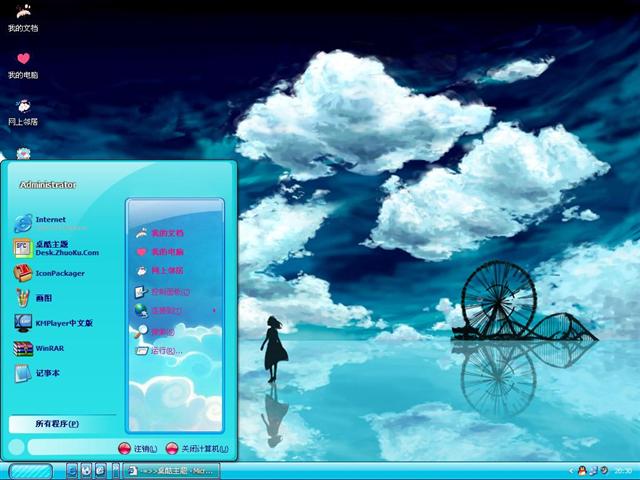Open 记事本 notepad in Start menu
This screenshot has height=480, width=640.
pos(37,373)
